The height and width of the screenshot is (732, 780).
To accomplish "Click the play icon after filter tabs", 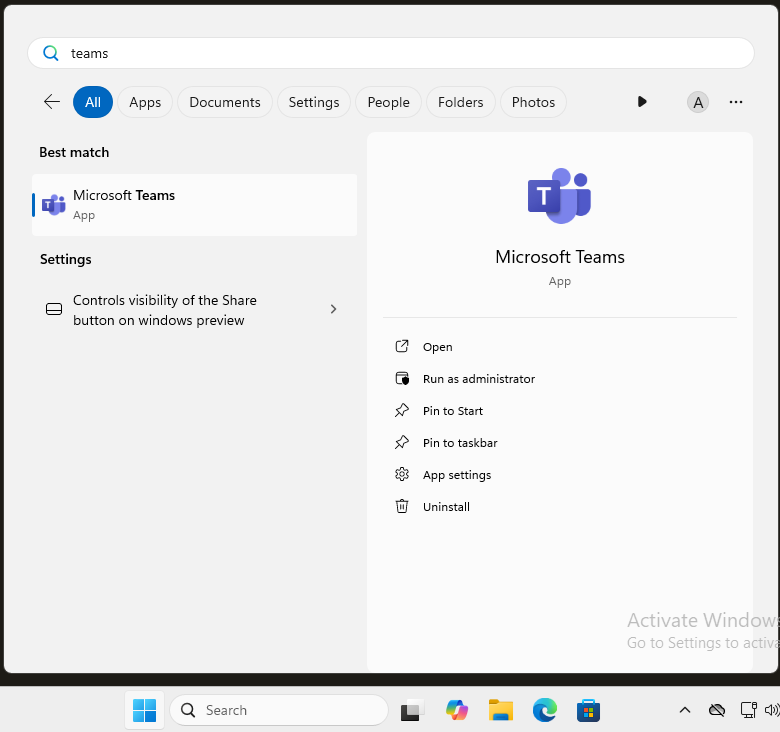I will 642,102.
